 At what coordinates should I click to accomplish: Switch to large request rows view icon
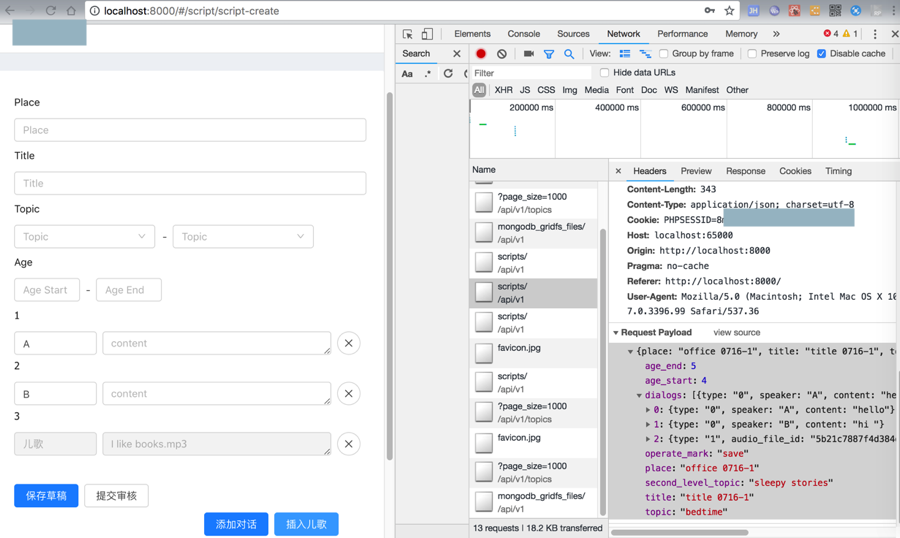pyautogui.click(x=624, y=53)
